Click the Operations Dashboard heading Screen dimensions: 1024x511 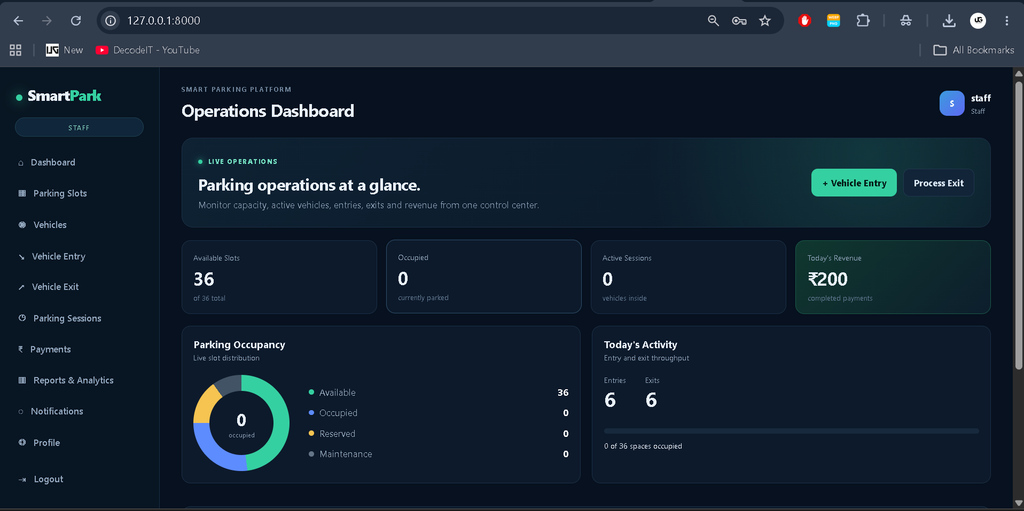[x=268, y=111]
